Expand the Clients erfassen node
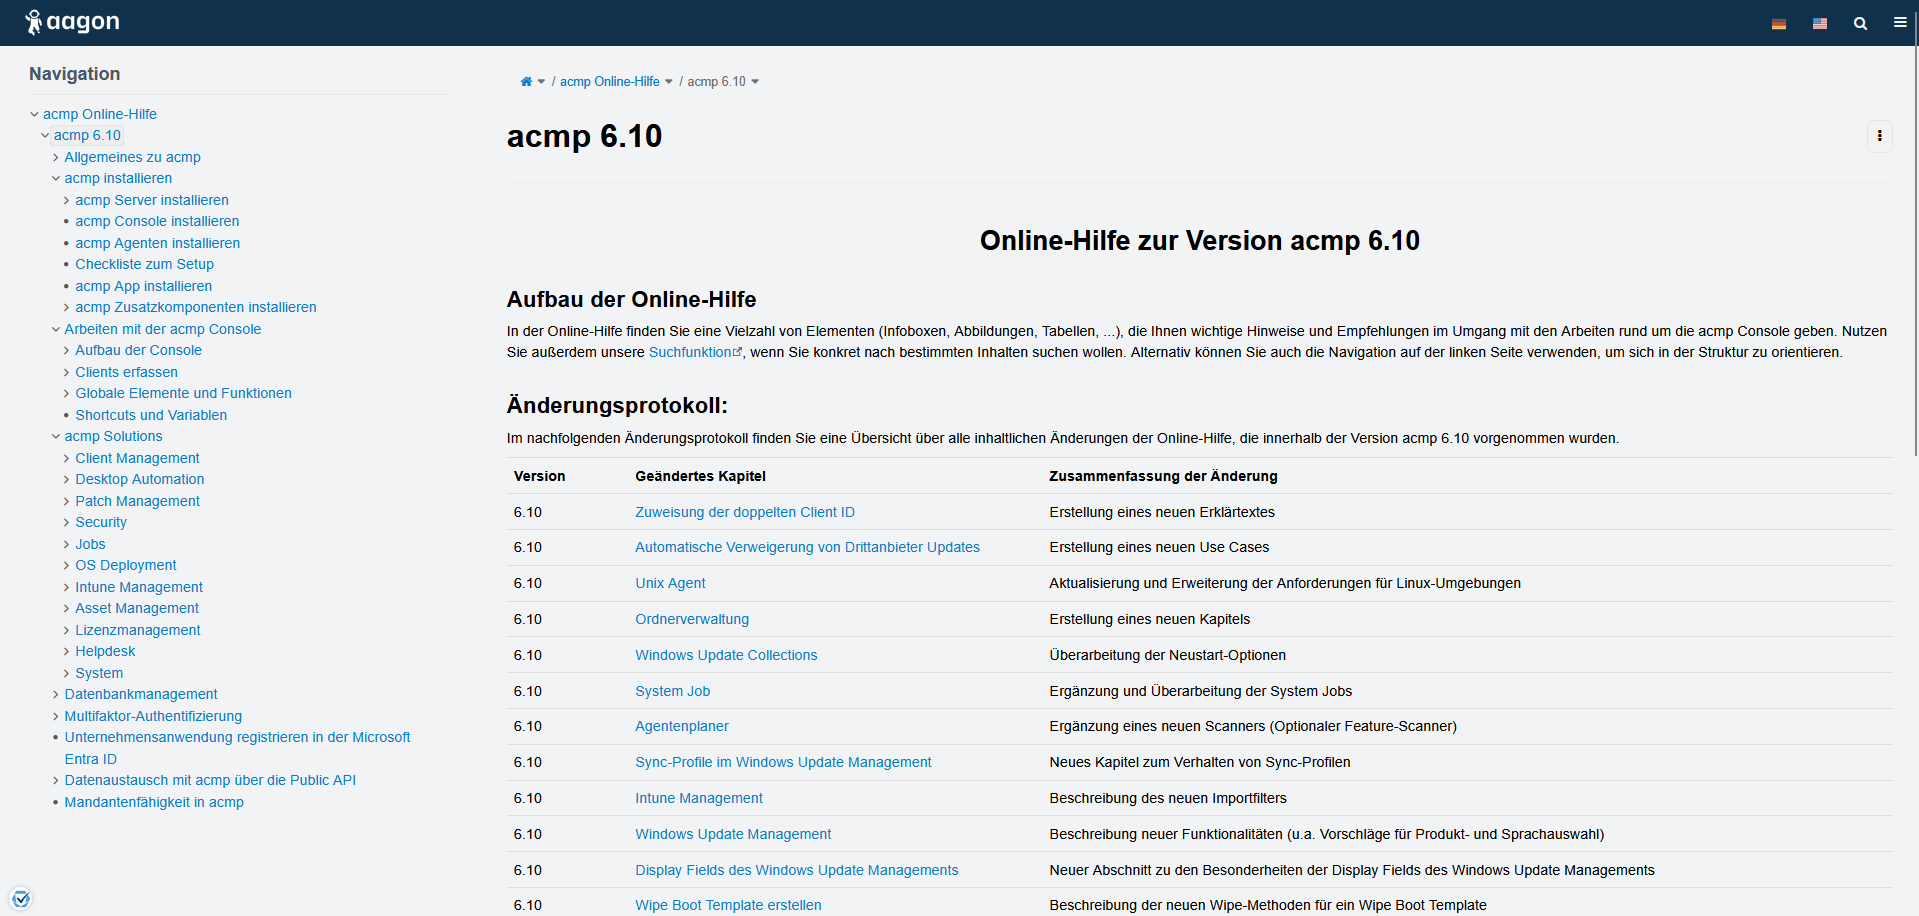The height and width of the screenshot is (916, 1919). click(67, 373)
